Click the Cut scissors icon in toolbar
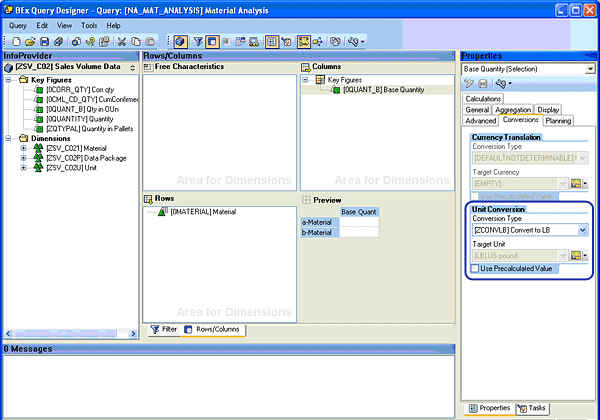This screenshot has height=420, width=600. point(122,41)
